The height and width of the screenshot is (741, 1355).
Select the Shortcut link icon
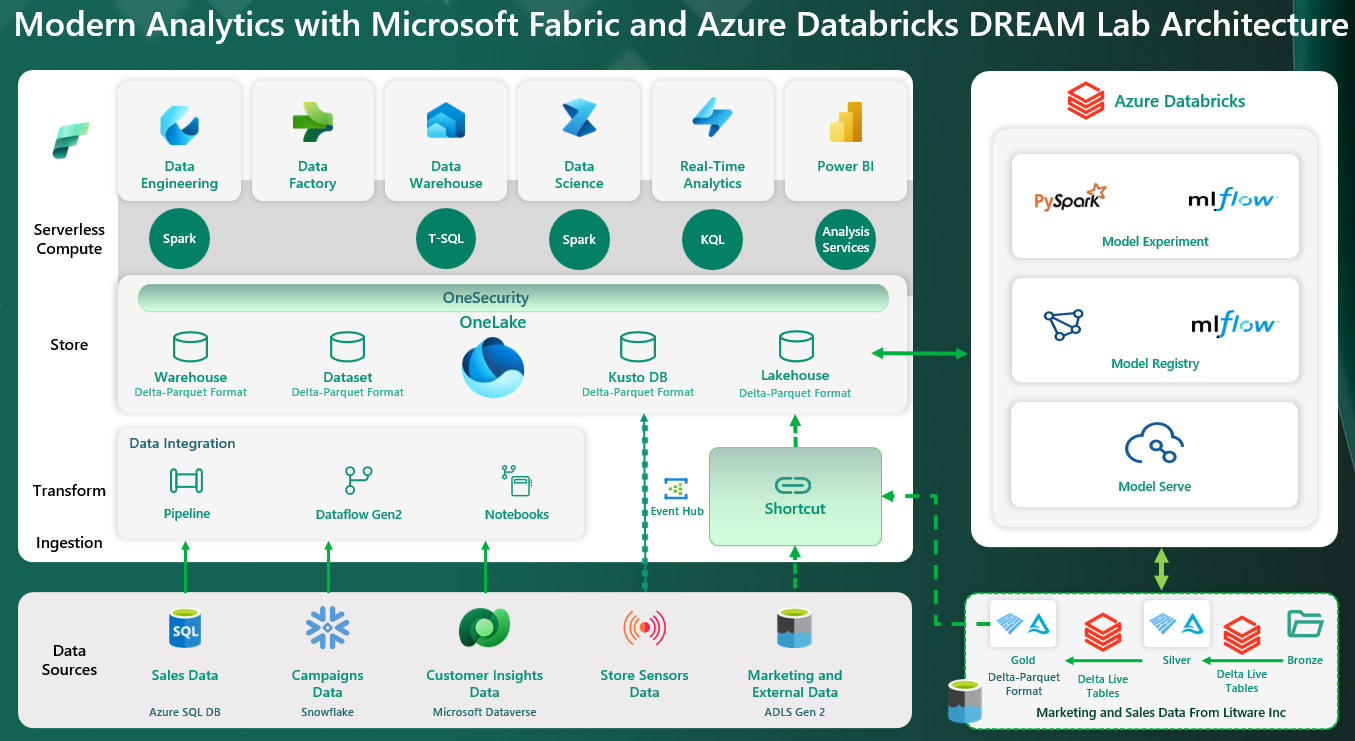point(794,486)
